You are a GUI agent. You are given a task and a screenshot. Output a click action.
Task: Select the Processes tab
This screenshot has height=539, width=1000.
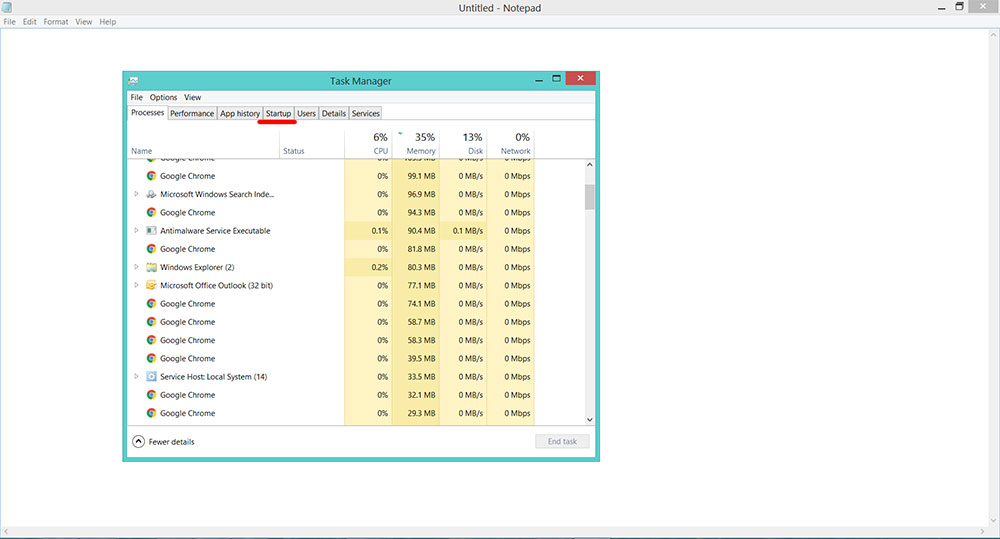tap(147, 113)
